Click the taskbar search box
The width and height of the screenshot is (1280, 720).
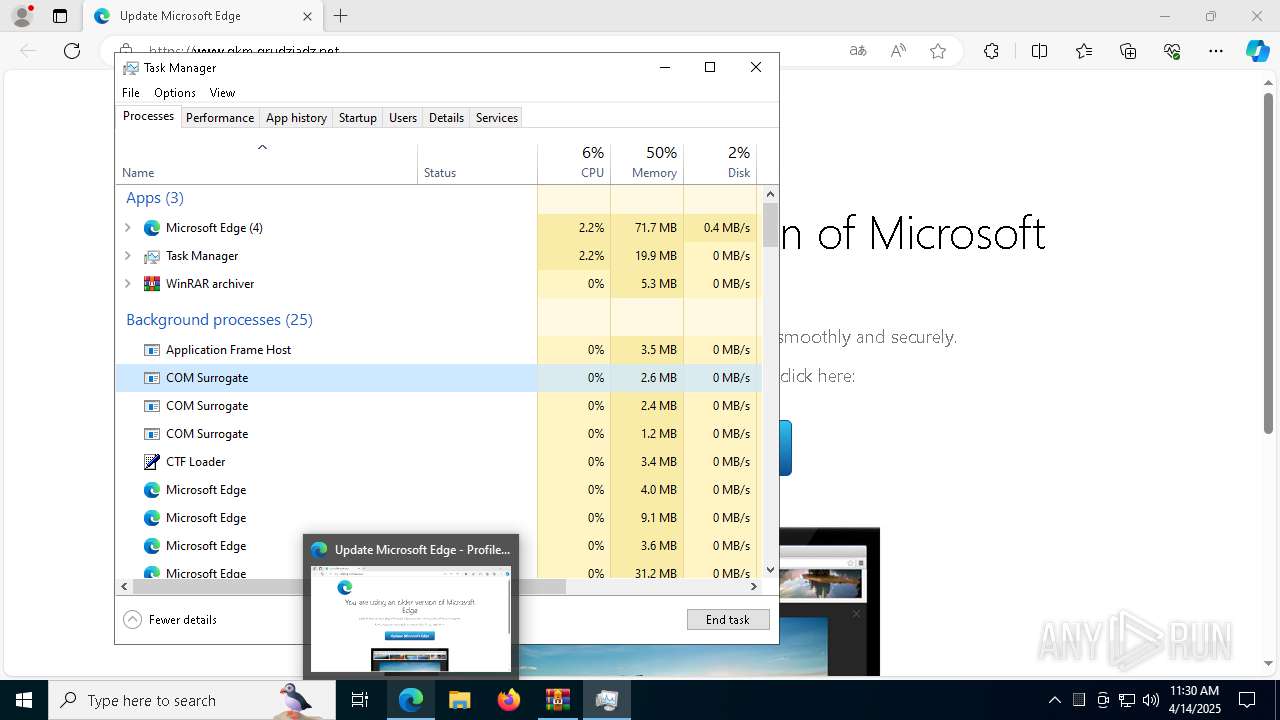192,700
